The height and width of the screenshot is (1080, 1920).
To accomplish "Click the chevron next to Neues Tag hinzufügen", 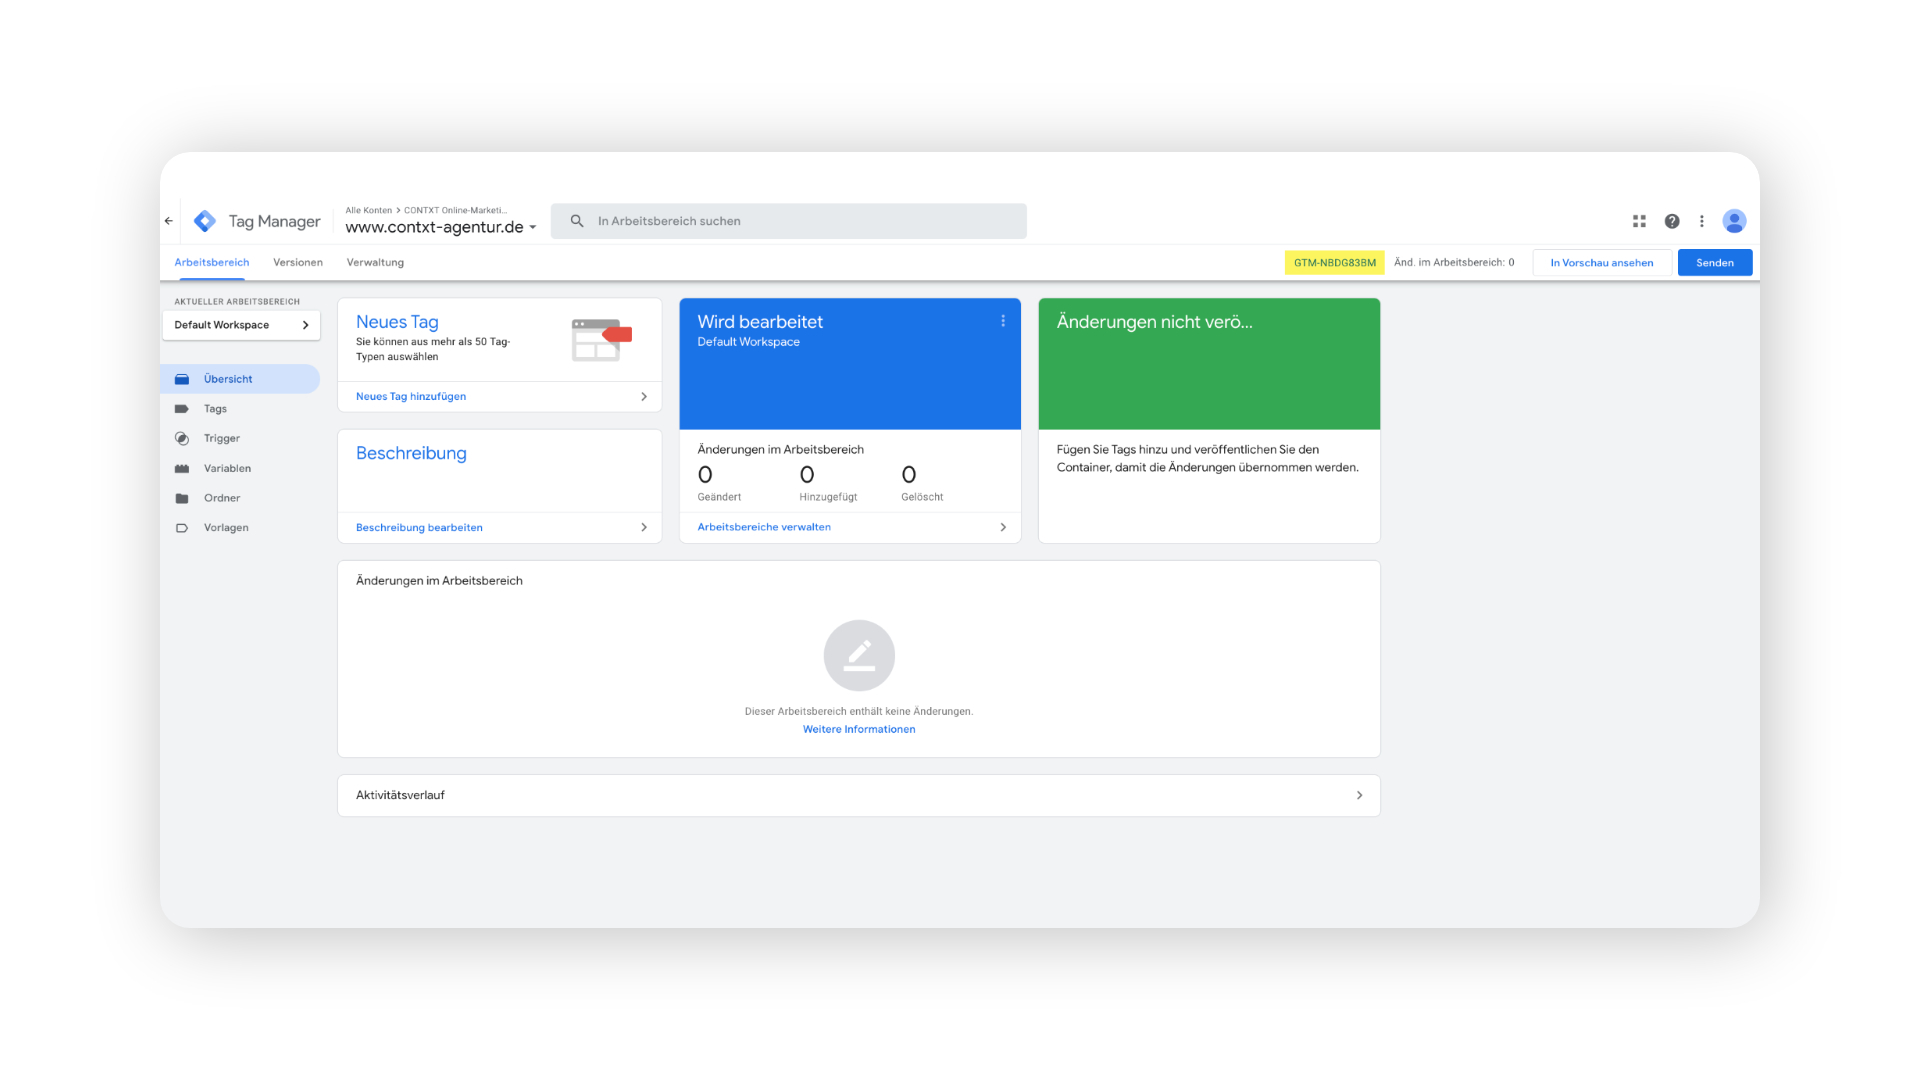I will click(x=644, y=397).
